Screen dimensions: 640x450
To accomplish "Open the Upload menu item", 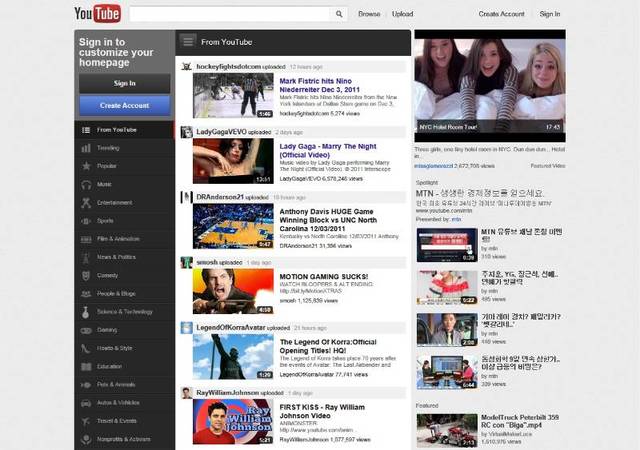I will point(402,14).
